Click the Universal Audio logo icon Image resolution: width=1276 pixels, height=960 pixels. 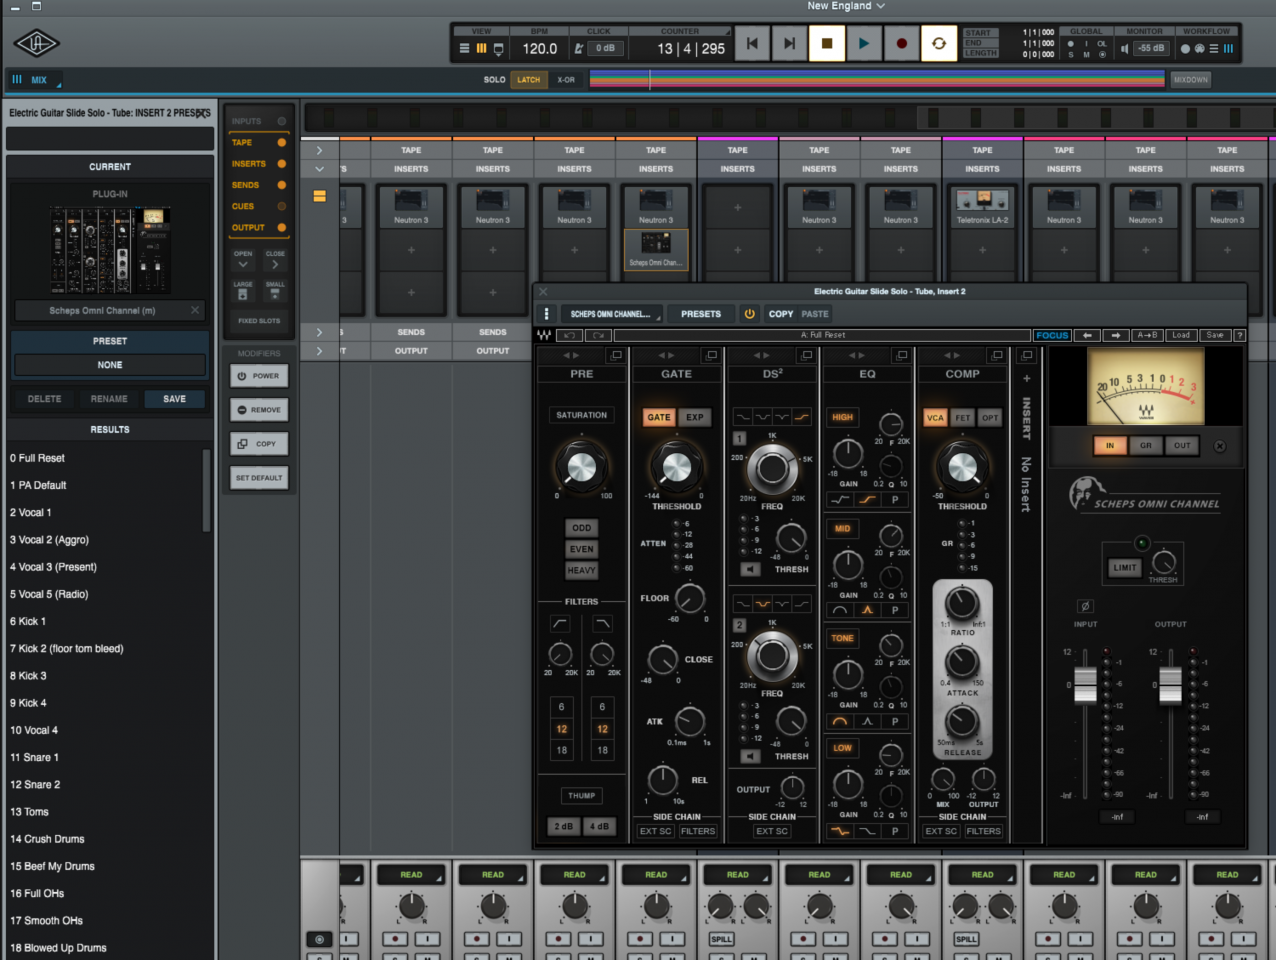tap(37, 43)
